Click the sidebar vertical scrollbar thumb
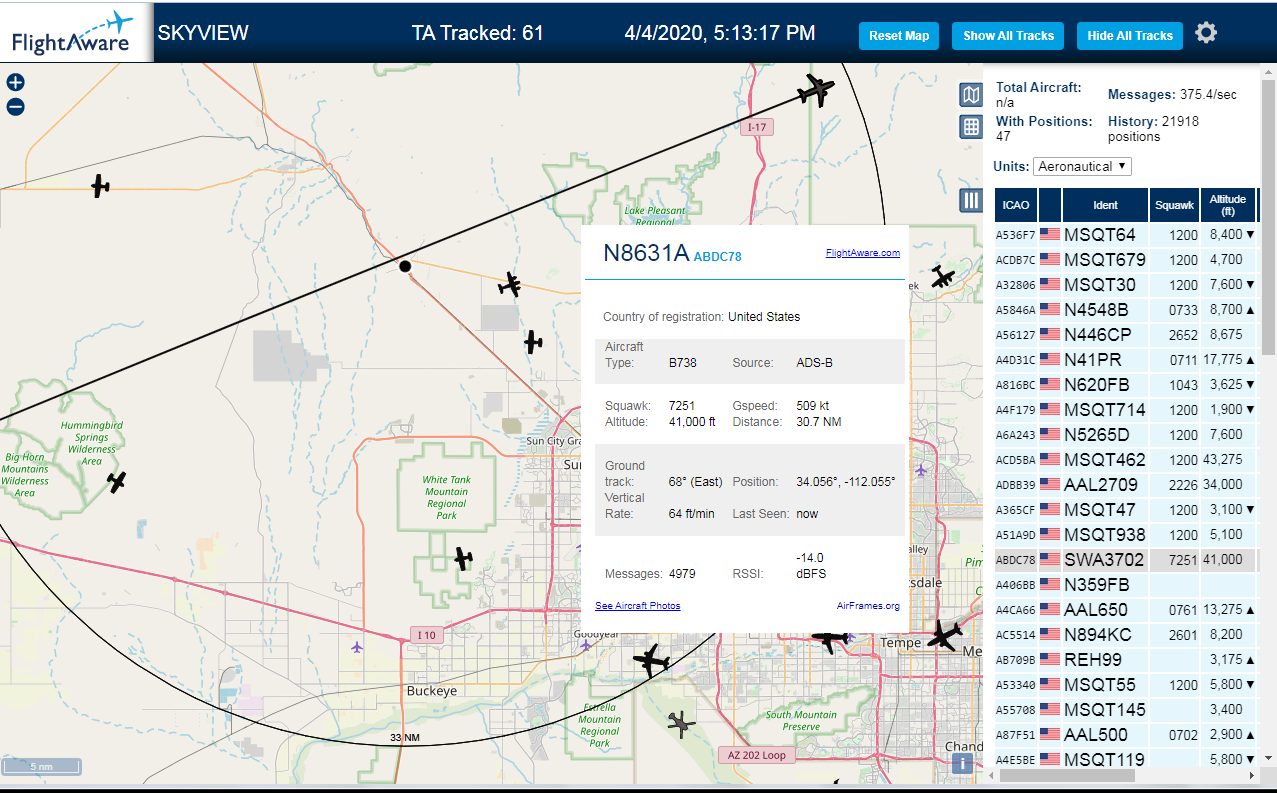The image size is (1277, 793). 1268,218
